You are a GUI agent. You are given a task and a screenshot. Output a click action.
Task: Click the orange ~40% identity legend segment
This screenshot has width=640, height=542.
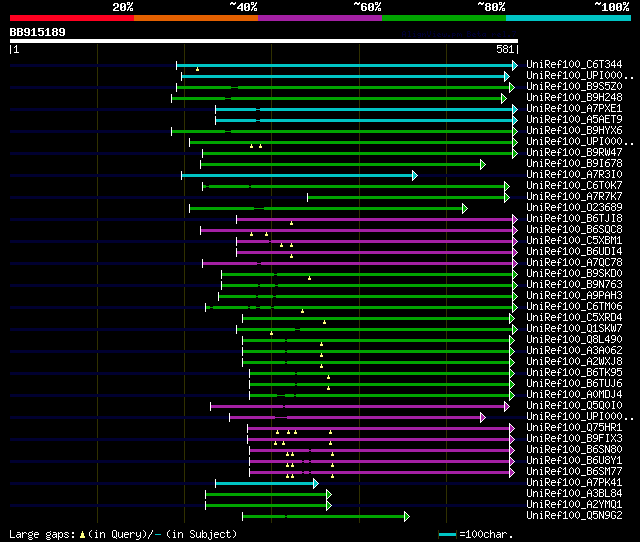pyautogui.click(x=196, y=18)
